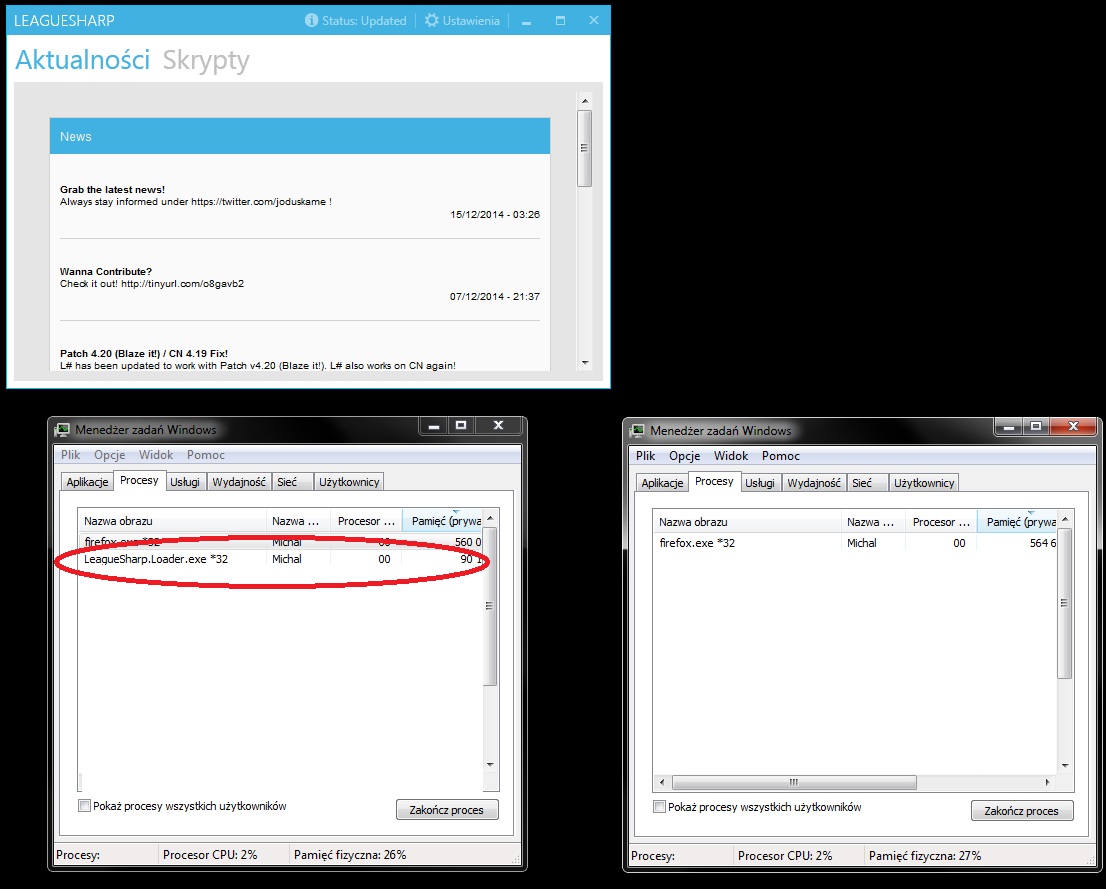The image size is (1106, 889).
Task: Select the Aktualności tab in LeagueSharp
Action: click(x=83, y=60)
